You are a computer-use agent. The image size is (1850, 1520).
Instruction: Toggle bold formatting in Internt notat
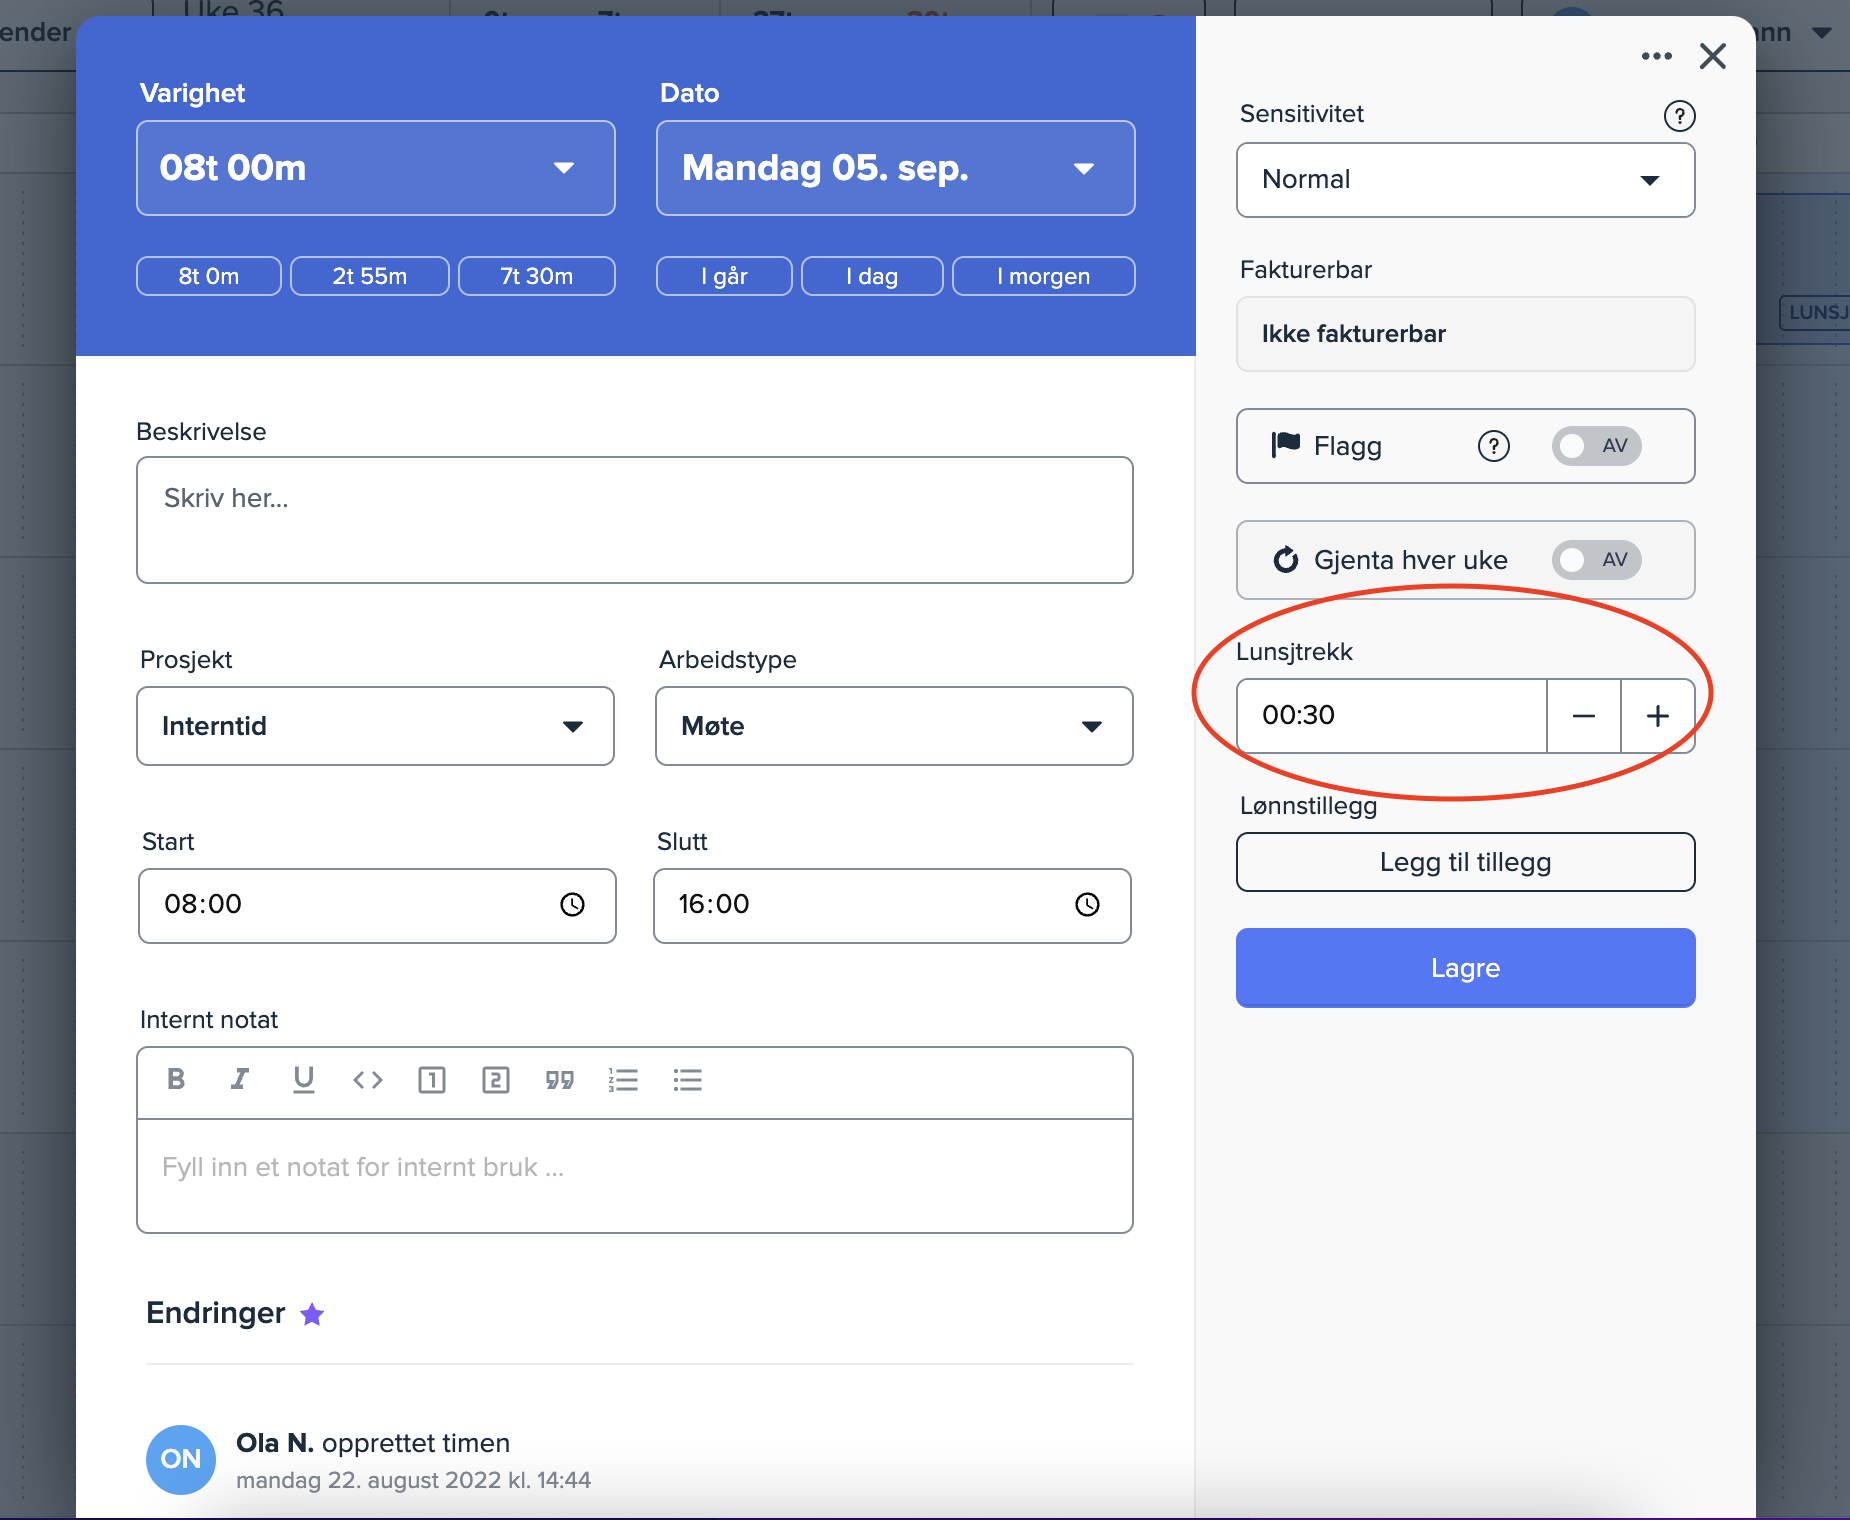pyautogui.click(x=176, y=1079)
